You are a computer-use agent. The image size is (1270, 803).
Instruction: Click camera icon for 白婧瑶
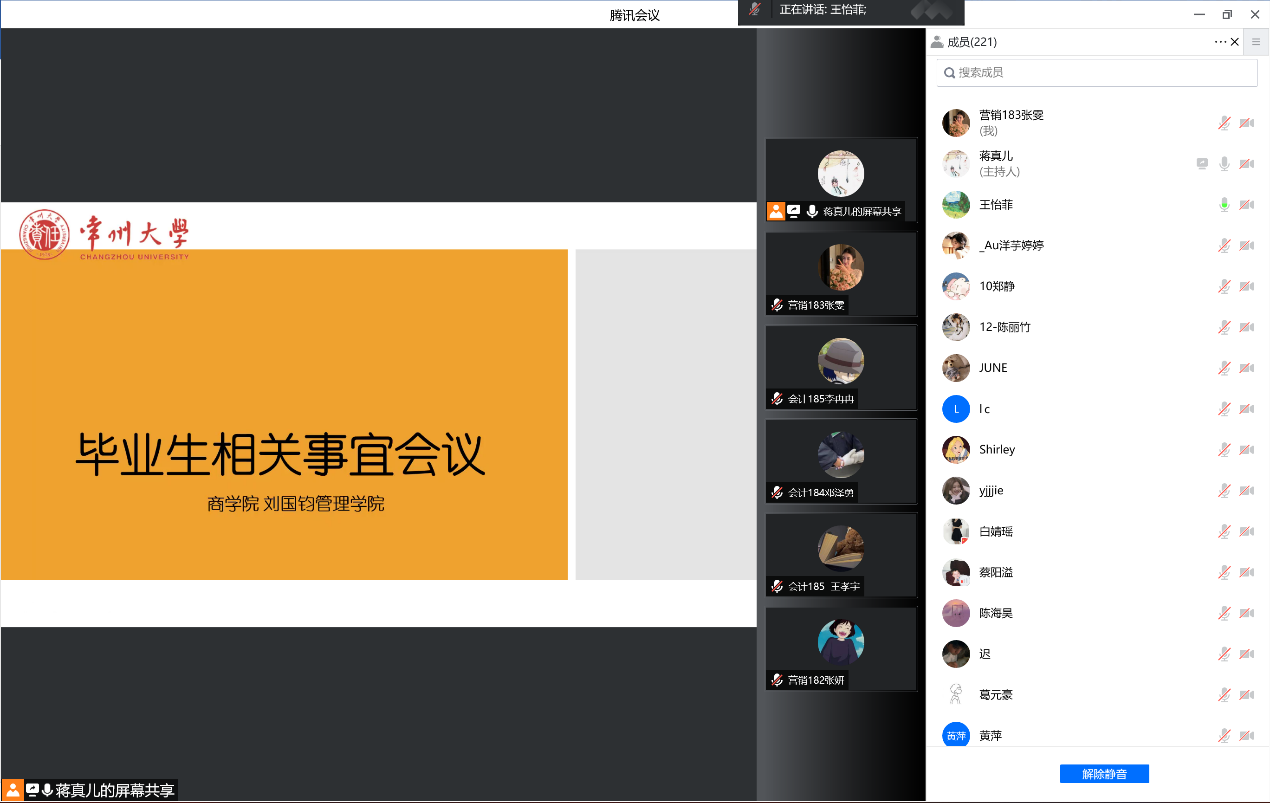point(1247,532)
